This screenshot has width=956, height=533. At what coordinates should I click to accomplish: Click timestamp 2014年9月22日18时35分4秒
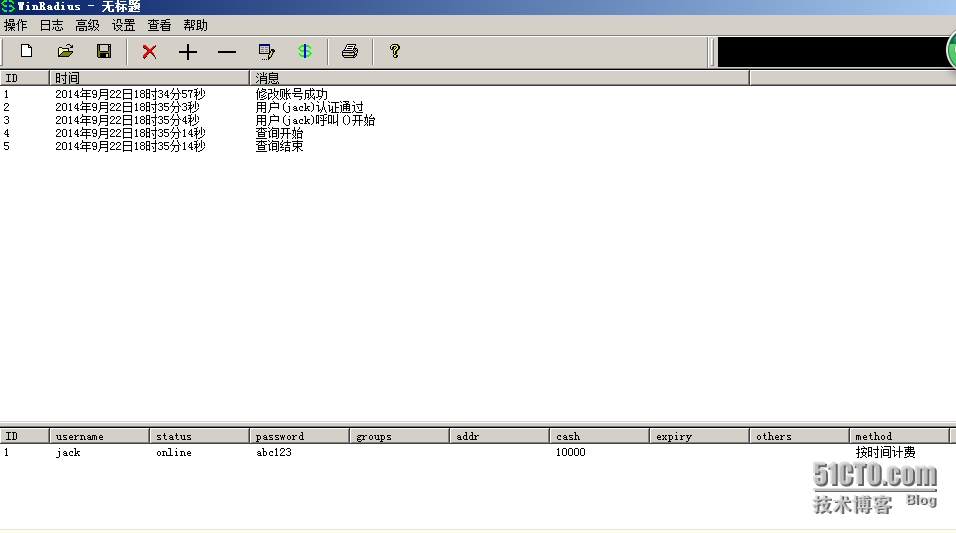(x=127, y=120)
